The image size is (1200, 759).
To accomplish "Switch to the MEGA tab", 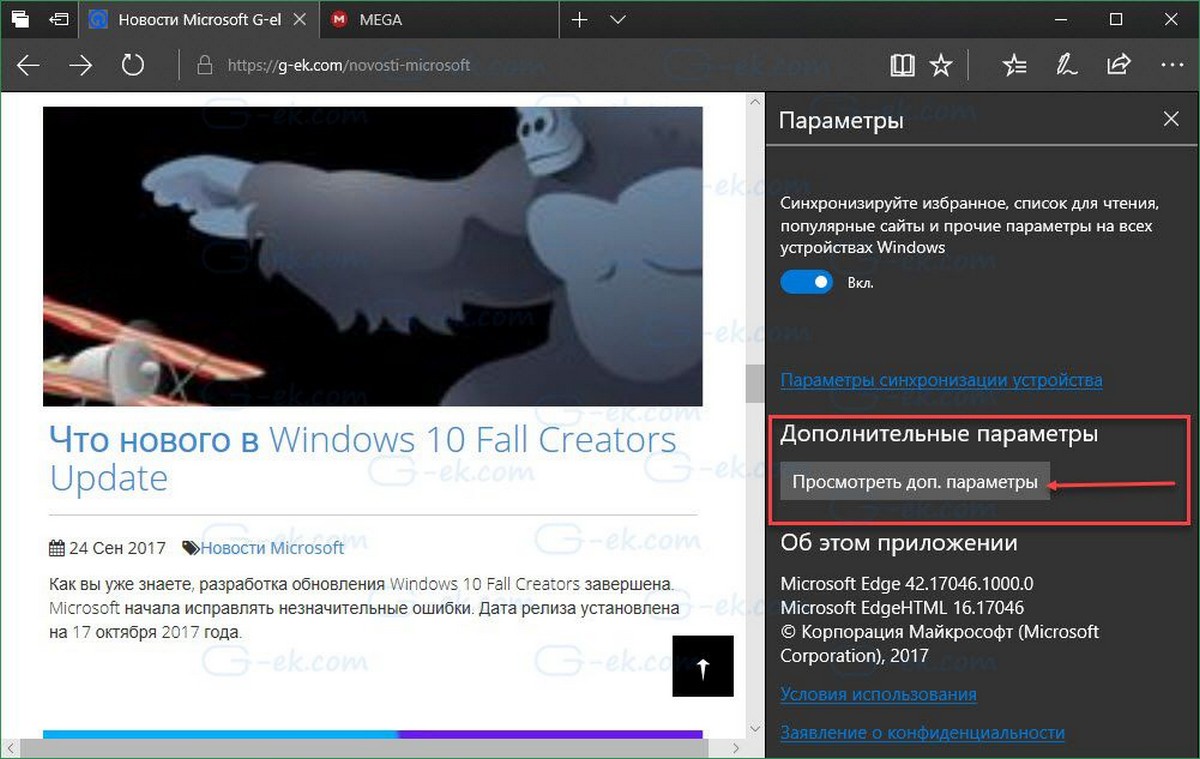I will point(441,19).
